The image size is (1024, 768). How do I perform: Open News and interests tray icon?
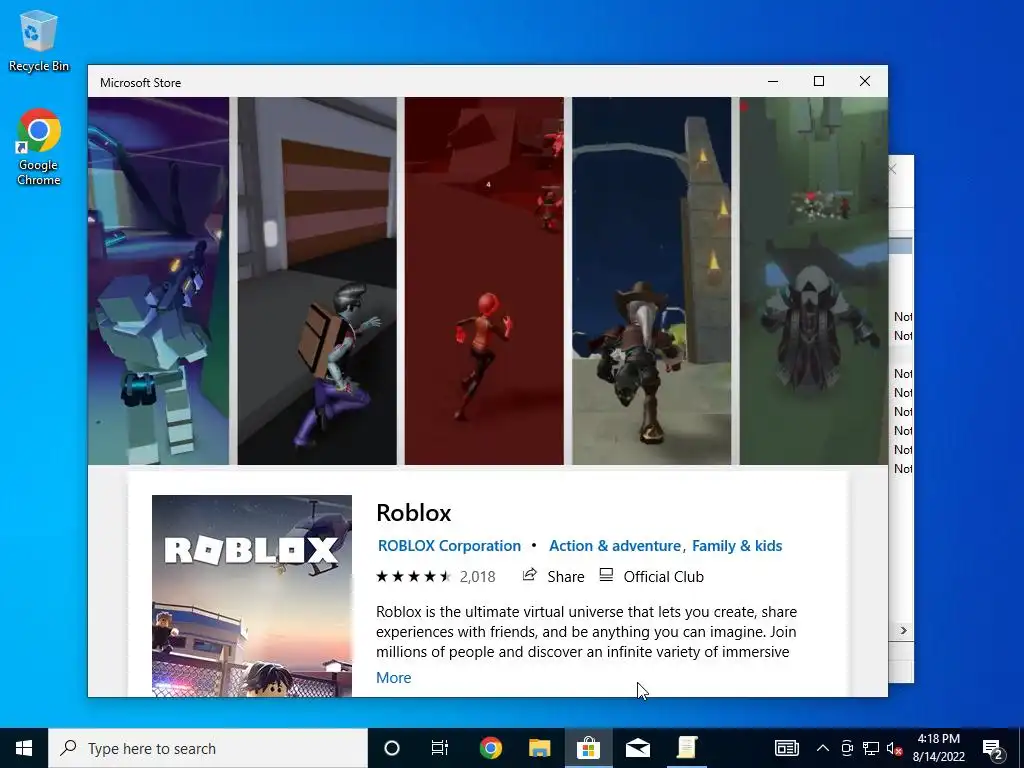[x=786, y=748]
